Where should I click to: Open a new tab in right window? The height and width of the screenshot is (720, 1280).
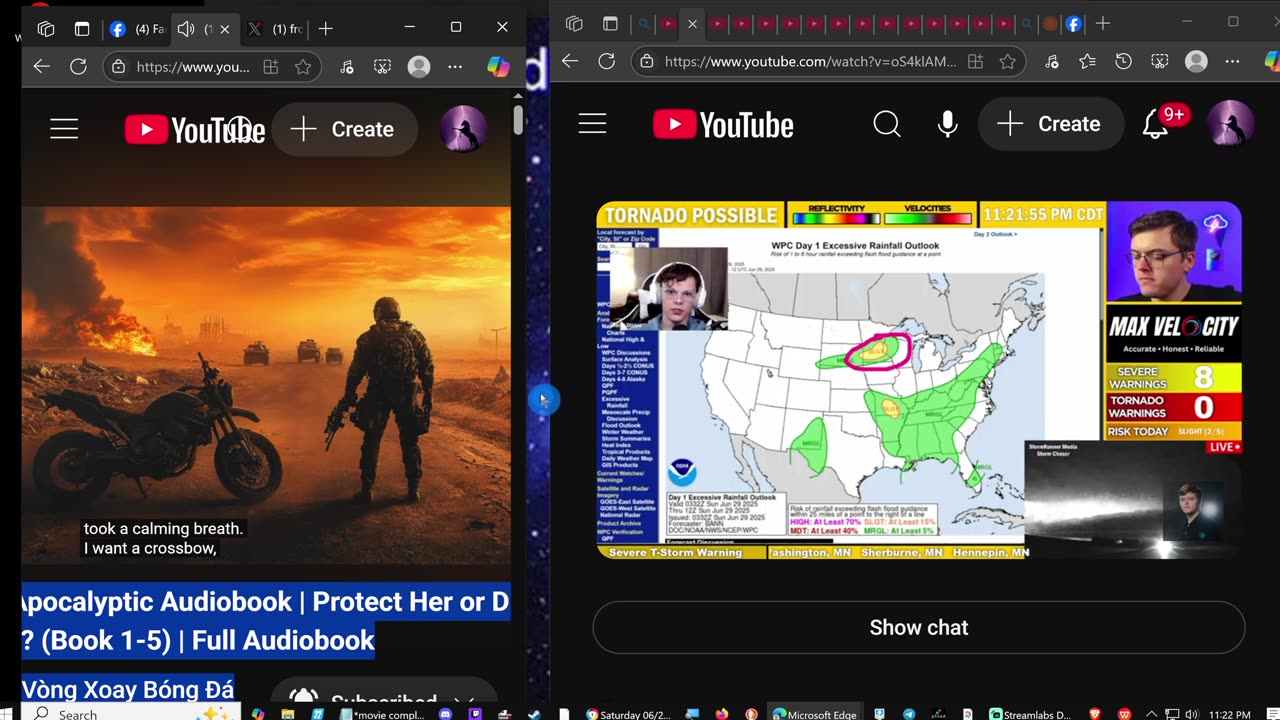(x=1103, y=23)
